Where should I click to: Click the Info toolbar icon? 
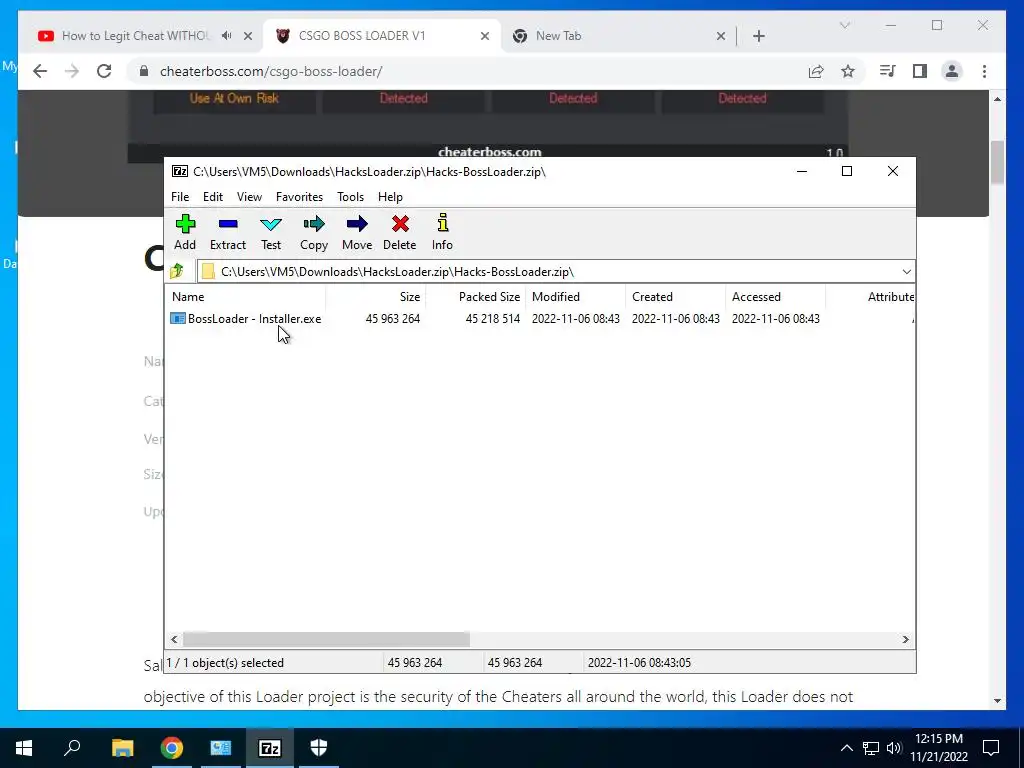(x=442, y=232)
